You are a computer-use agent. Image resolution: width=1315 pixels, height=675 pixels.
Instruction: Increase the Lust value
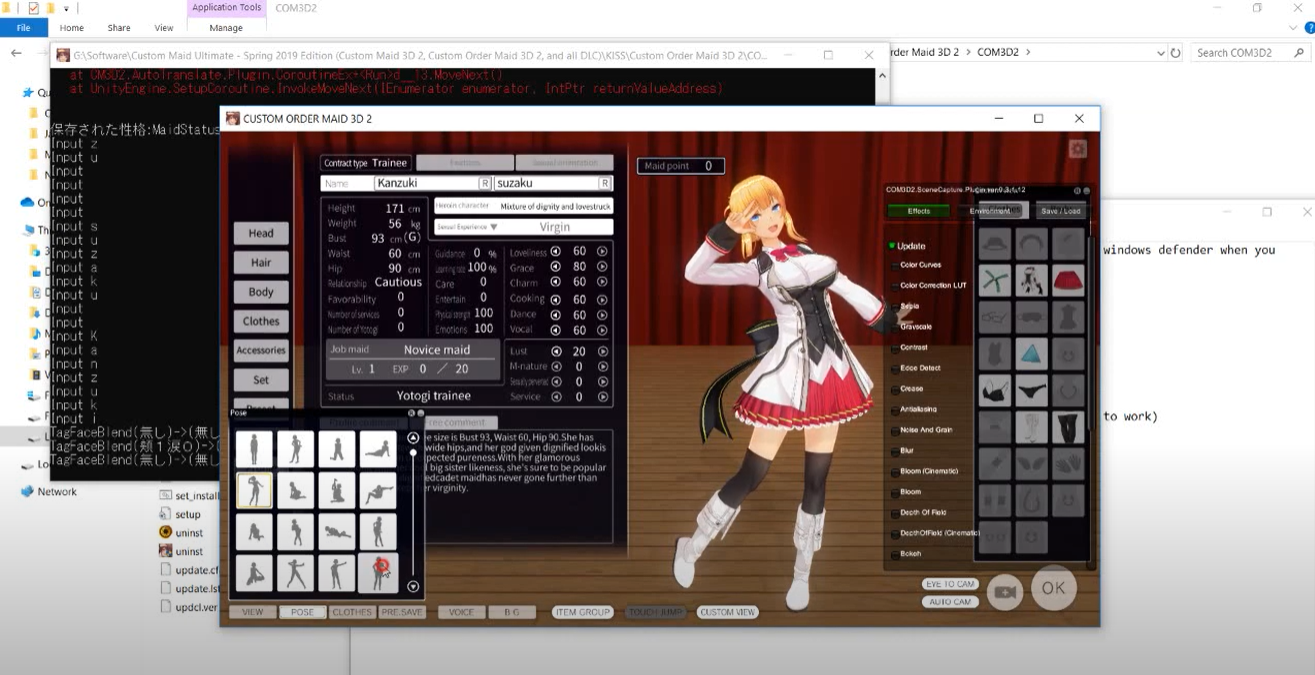pyautogui.click(x=602, y=351)
